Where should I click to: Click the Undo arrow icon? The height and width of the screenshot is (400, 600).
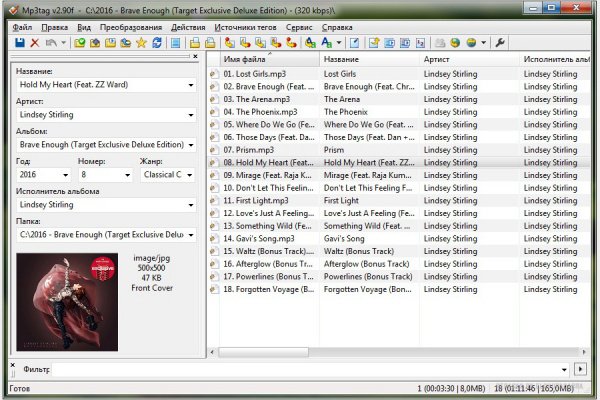[x=51, y=42]
